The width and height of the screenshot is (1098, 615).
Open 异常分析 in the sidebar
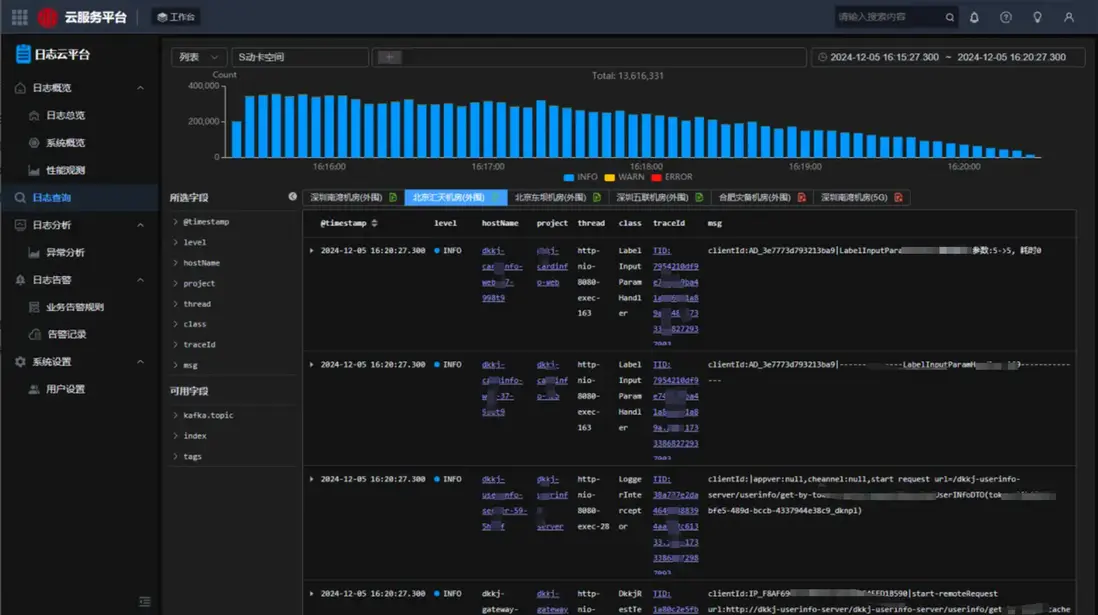[x=66, y=252]
